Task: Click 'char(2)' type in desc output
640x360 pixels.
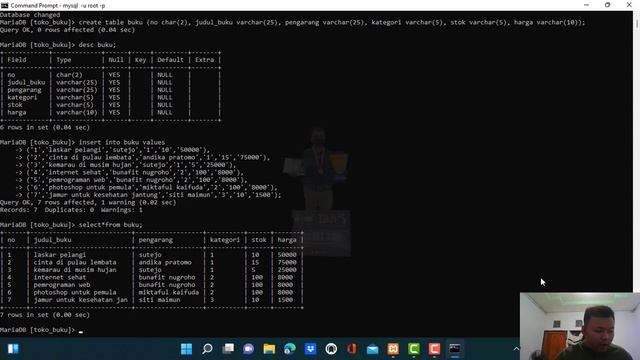Action: [x=69, y=75]
